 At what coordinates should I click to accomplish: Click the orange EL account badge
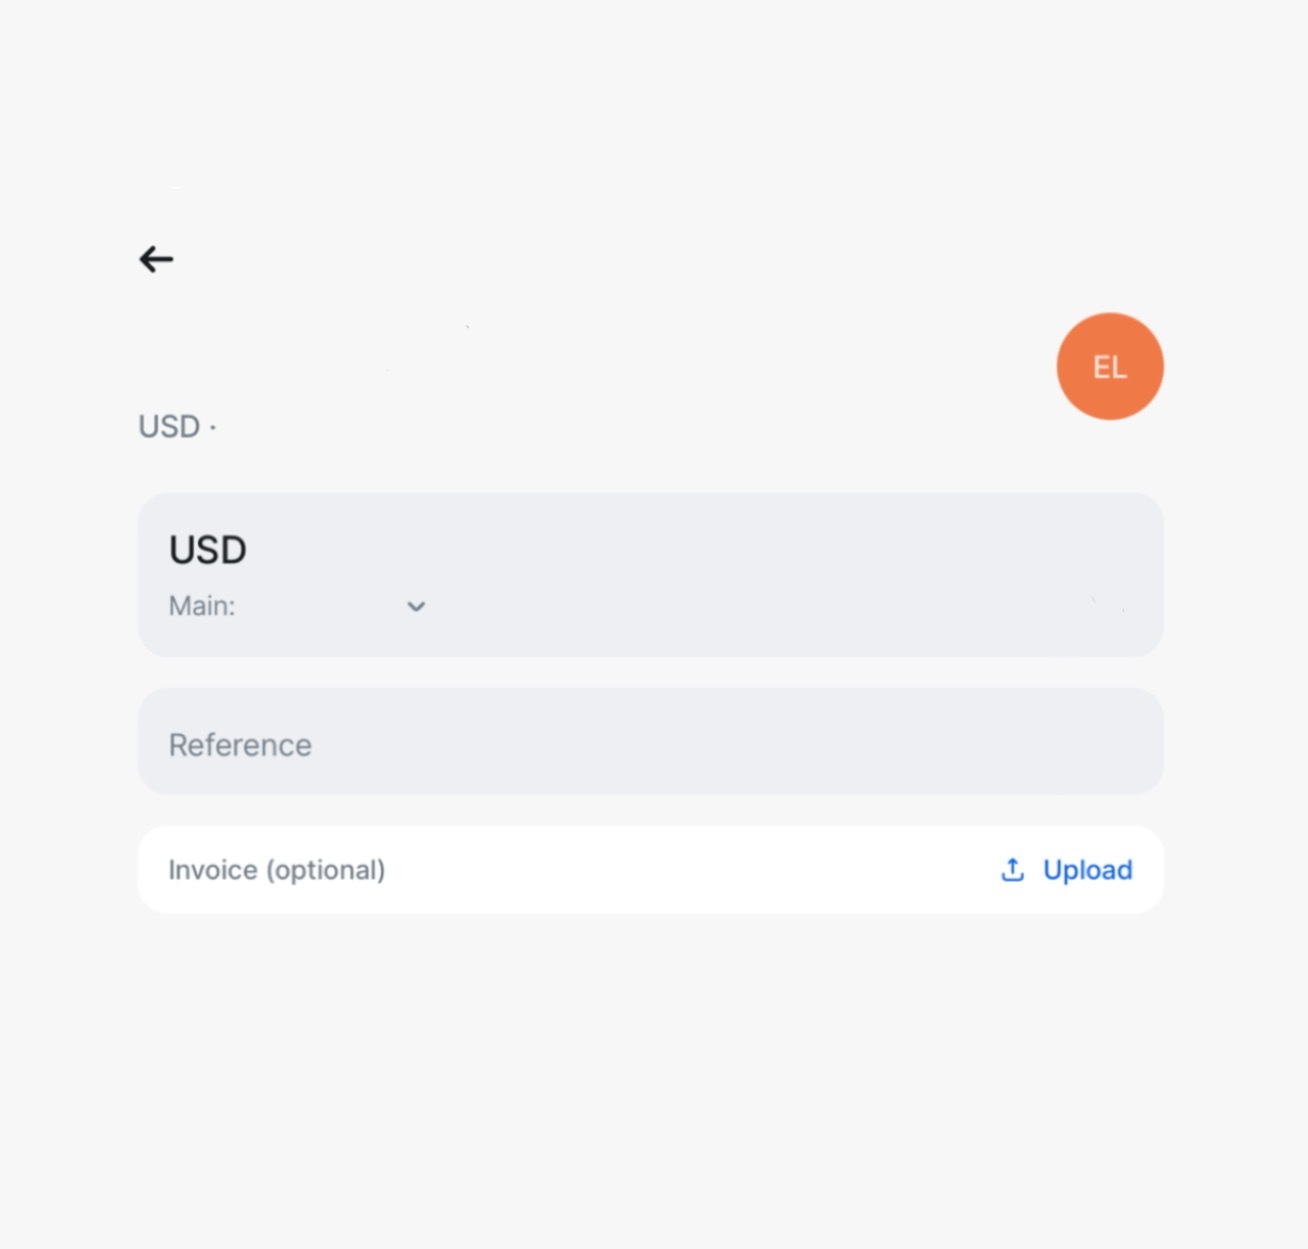1109,365
